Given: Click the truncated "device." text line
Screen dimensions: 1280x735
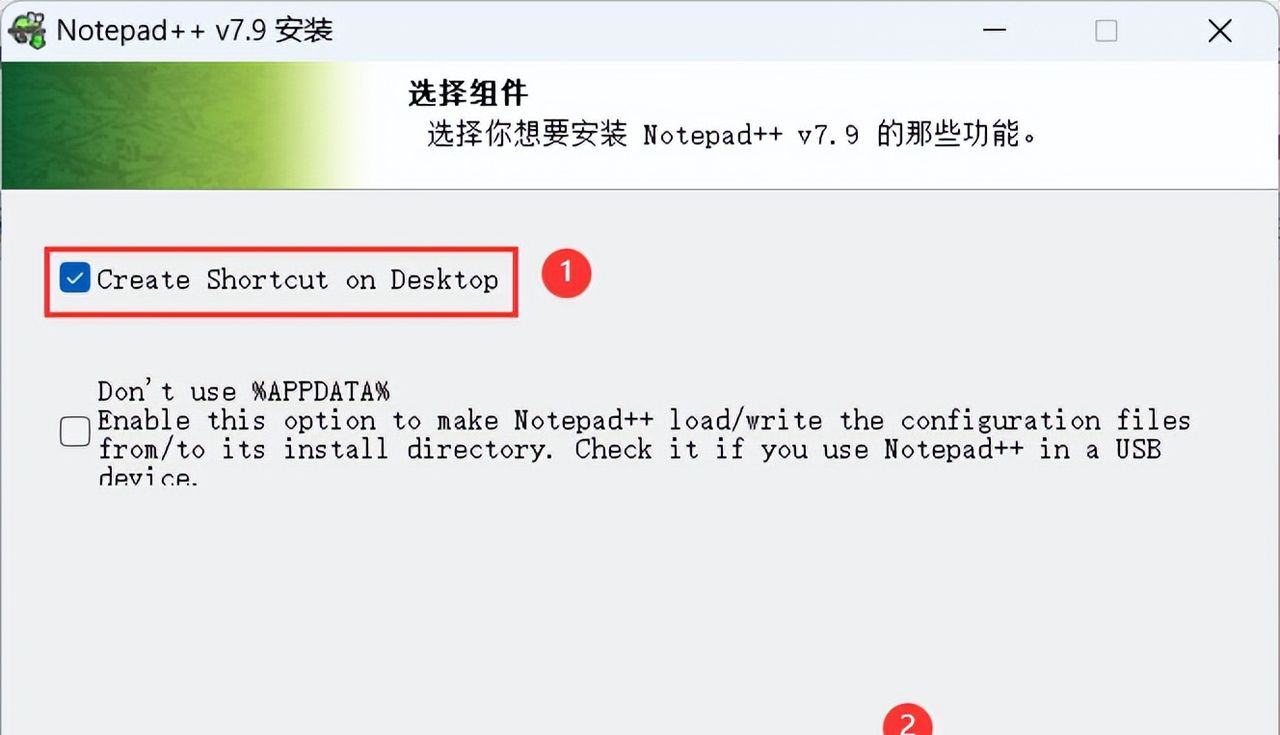Looking at the screenshot, I should tap(148, 476).
